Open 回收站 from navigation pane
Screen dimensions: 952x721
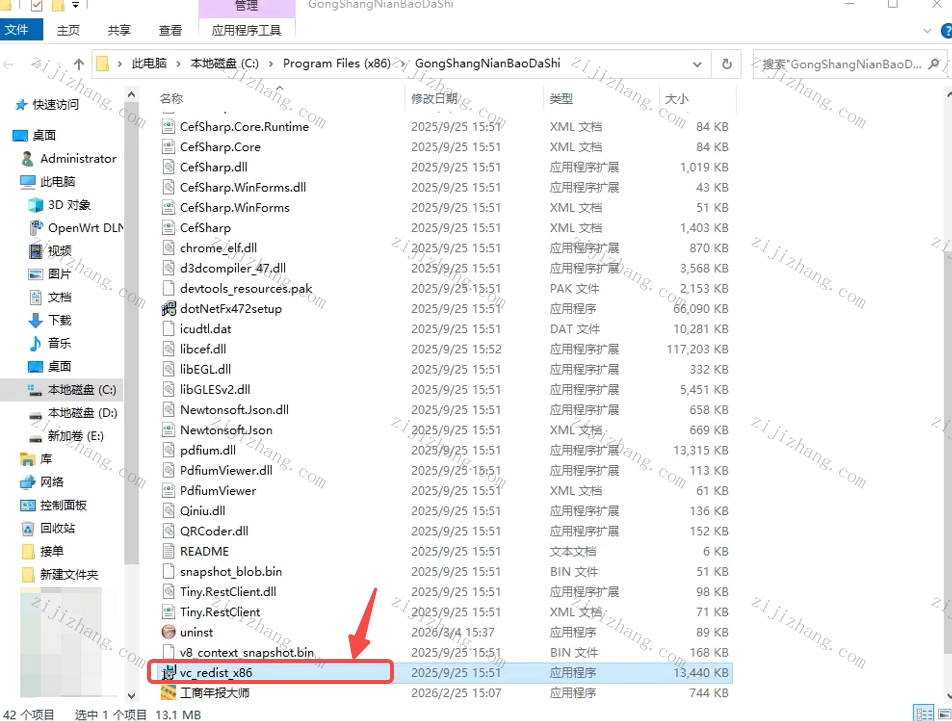click(x=57, y=528)
